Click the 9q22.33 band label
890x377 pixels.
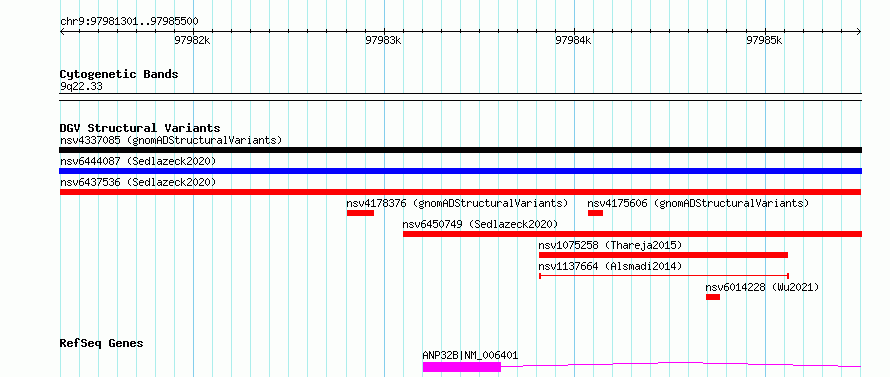point(81,87)
